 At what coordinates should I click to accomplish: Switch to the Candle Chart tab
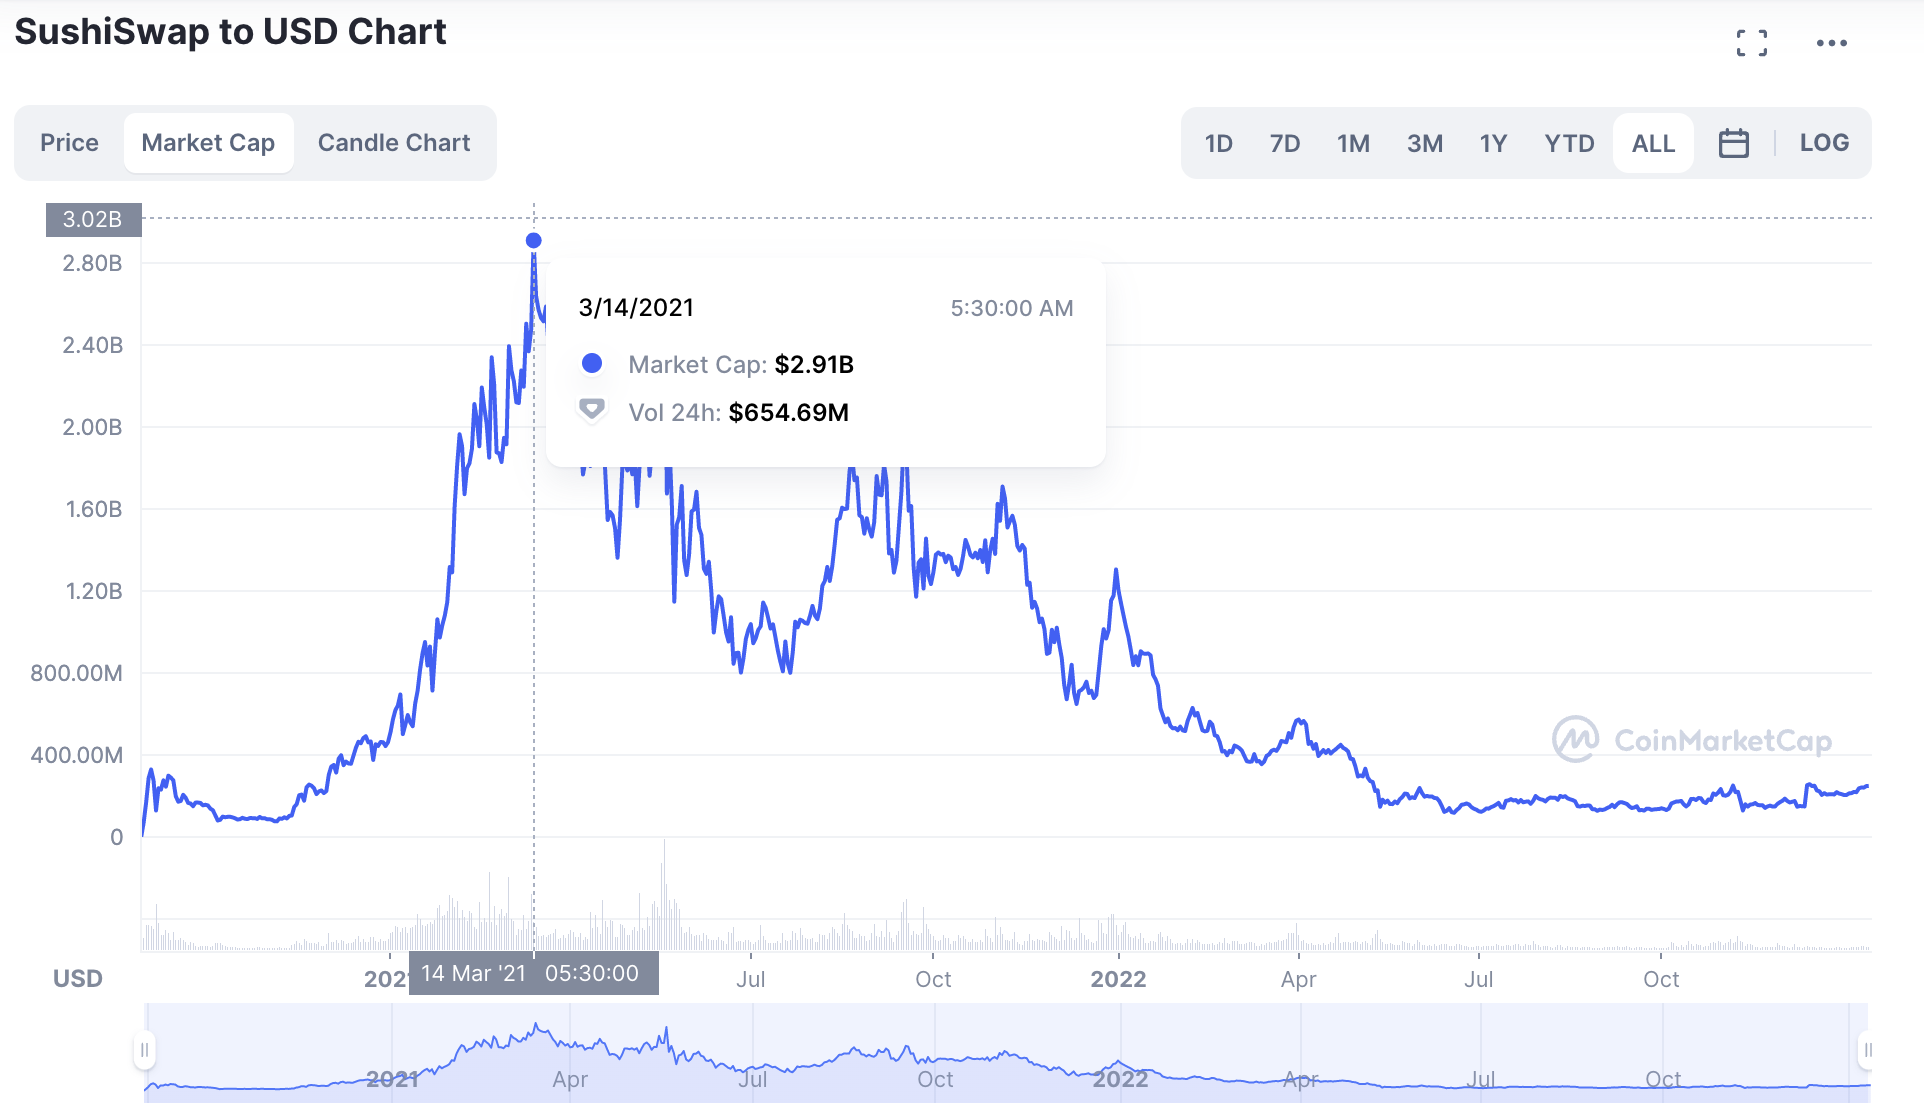click(394, 143)
